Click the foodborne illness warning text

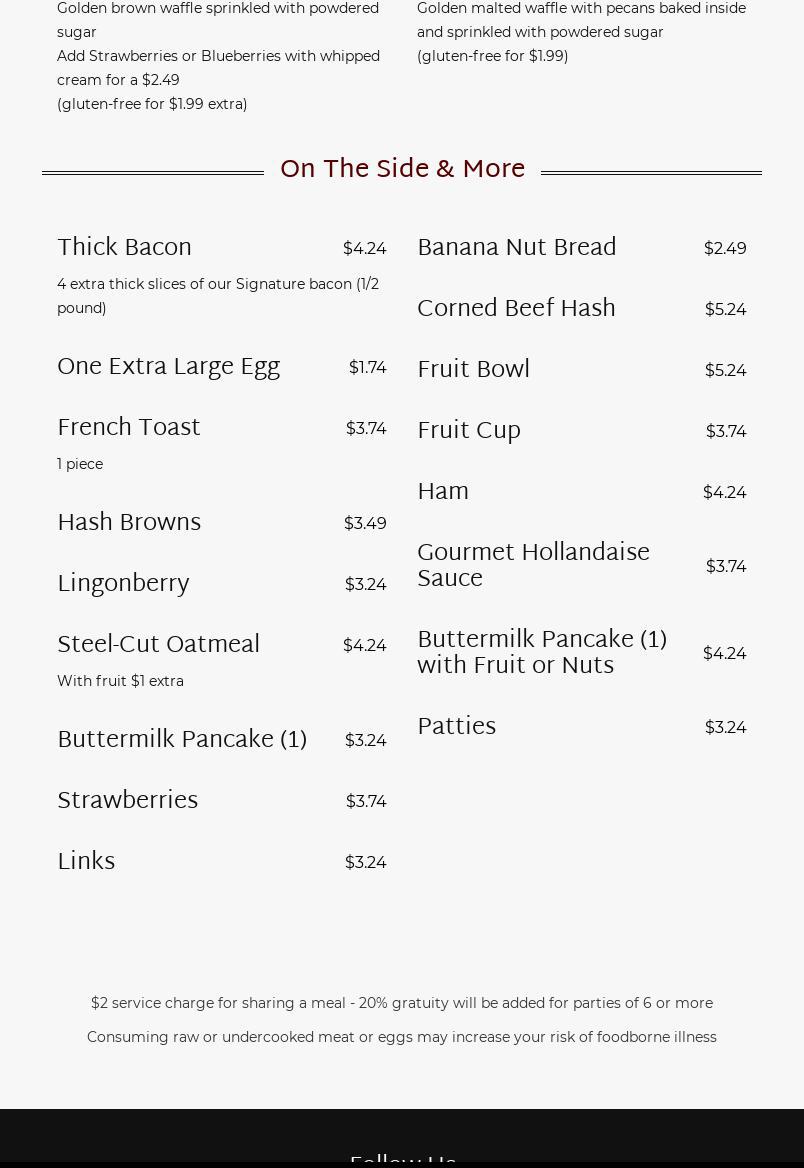402,1037
